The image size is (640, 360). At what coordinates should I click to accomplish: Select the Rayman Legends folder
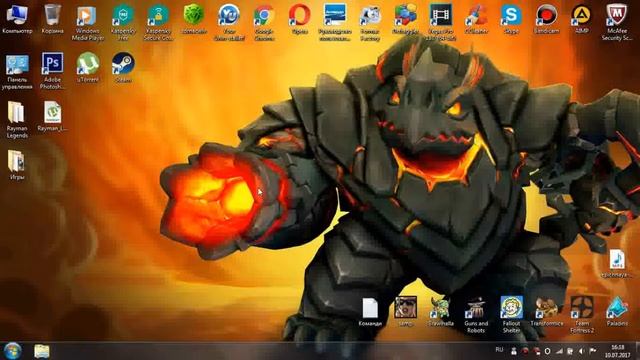[x=17, y=120]
